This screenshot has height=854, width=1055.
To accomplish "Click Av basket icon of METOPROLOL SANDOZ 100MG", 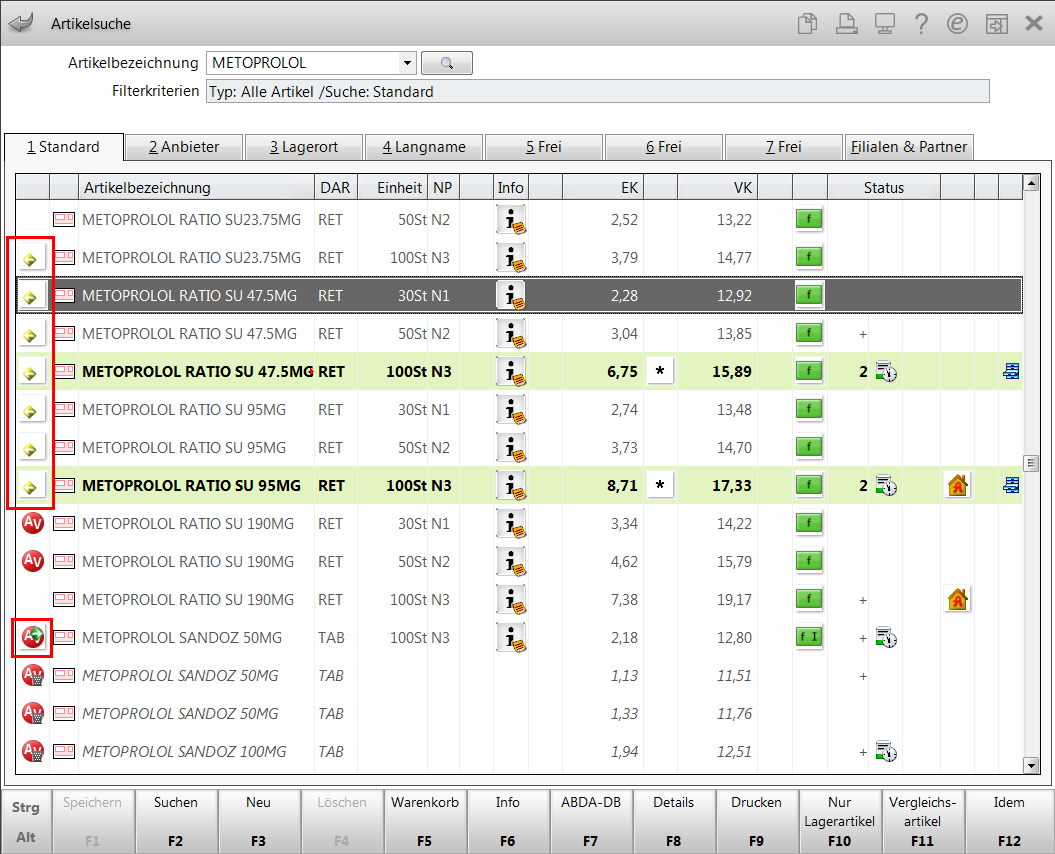I will tap(33, 751).
